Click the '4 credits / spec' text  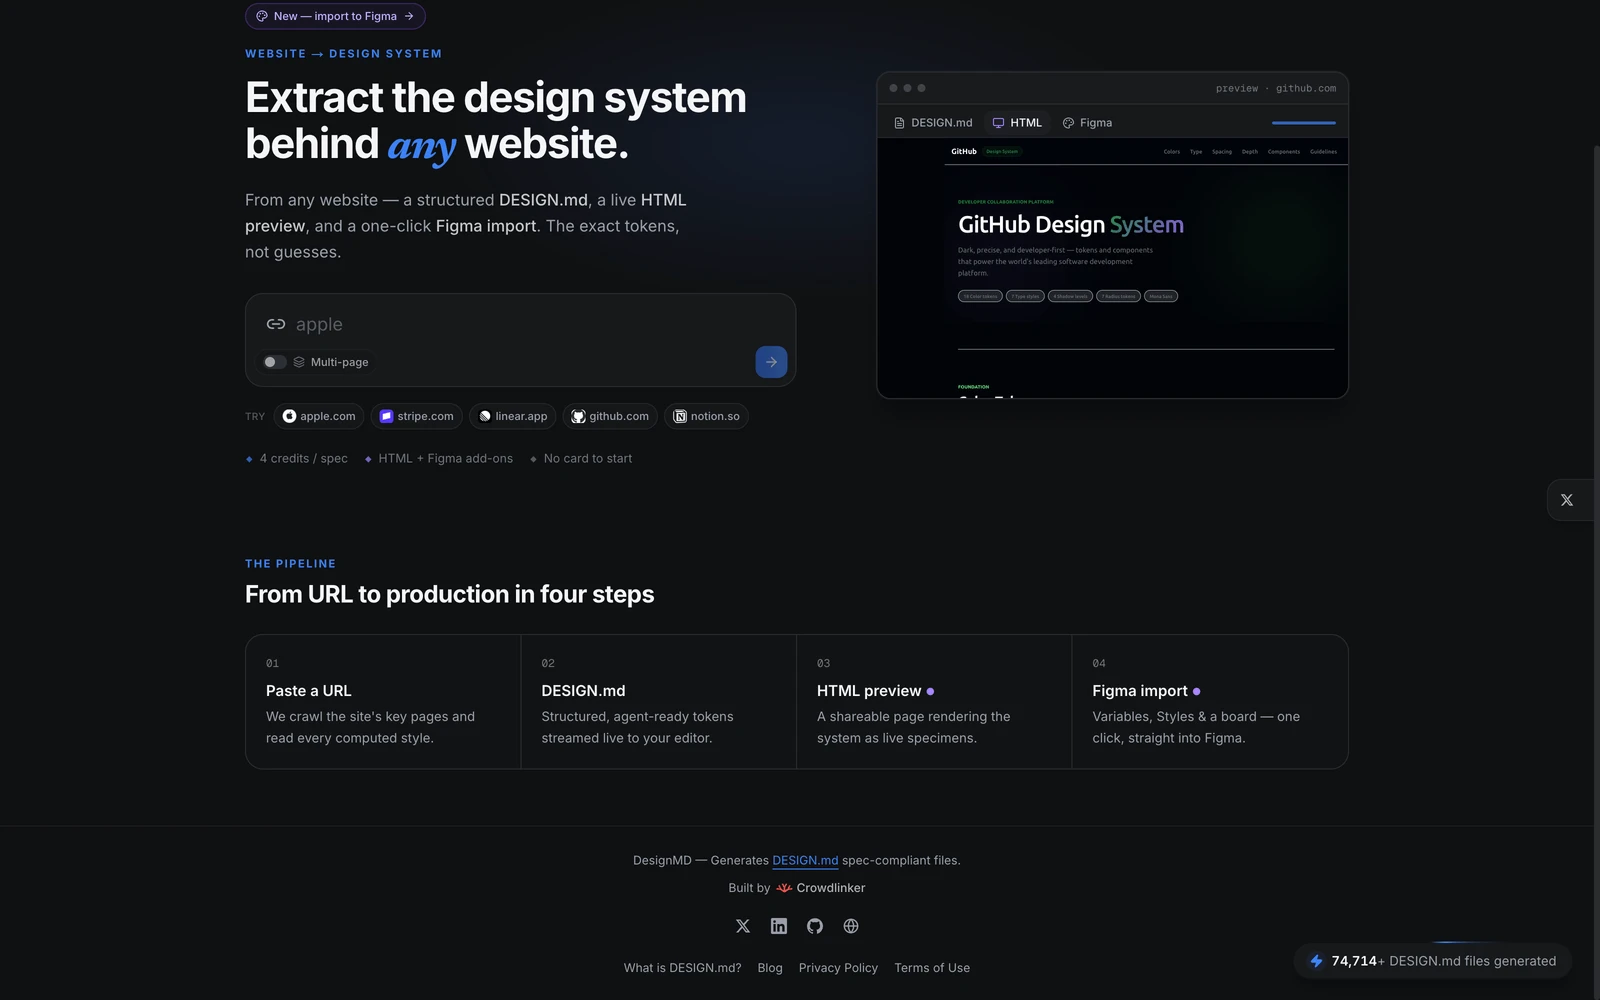point(304,459)
